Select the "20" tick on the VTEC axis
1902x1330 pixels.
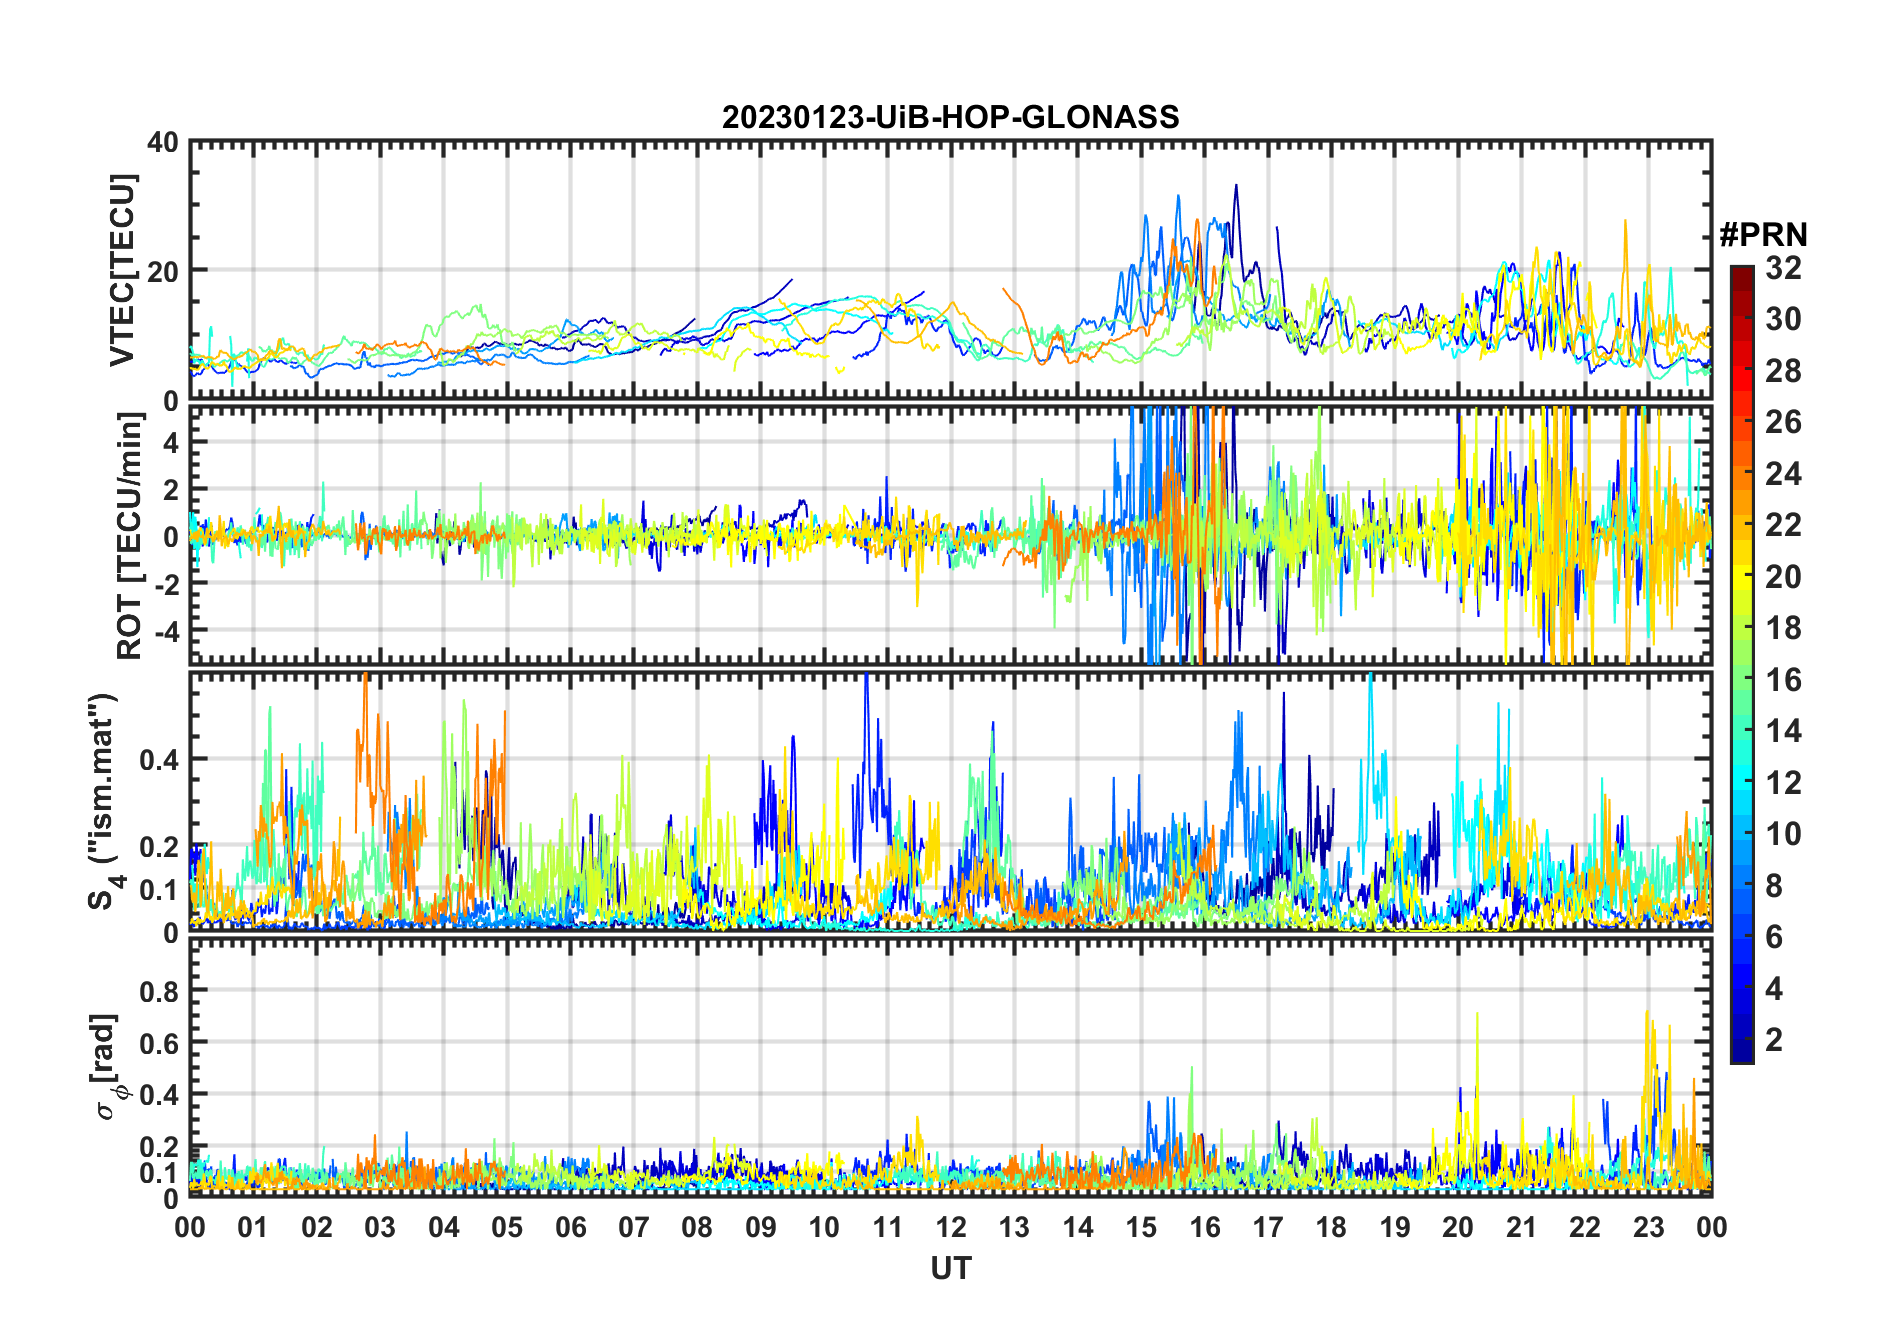click(x=163, y=271)
